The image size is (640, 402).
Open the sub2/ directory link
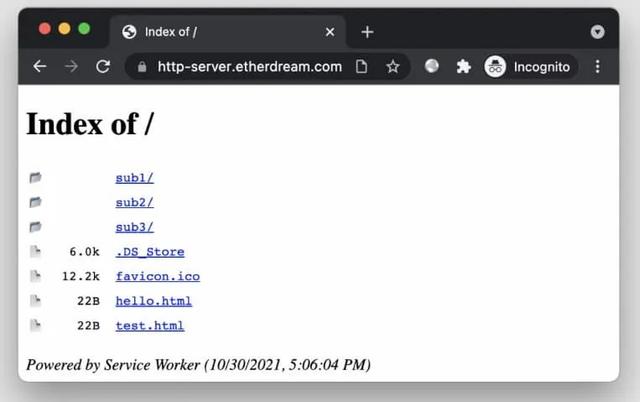tap(134, 203)
